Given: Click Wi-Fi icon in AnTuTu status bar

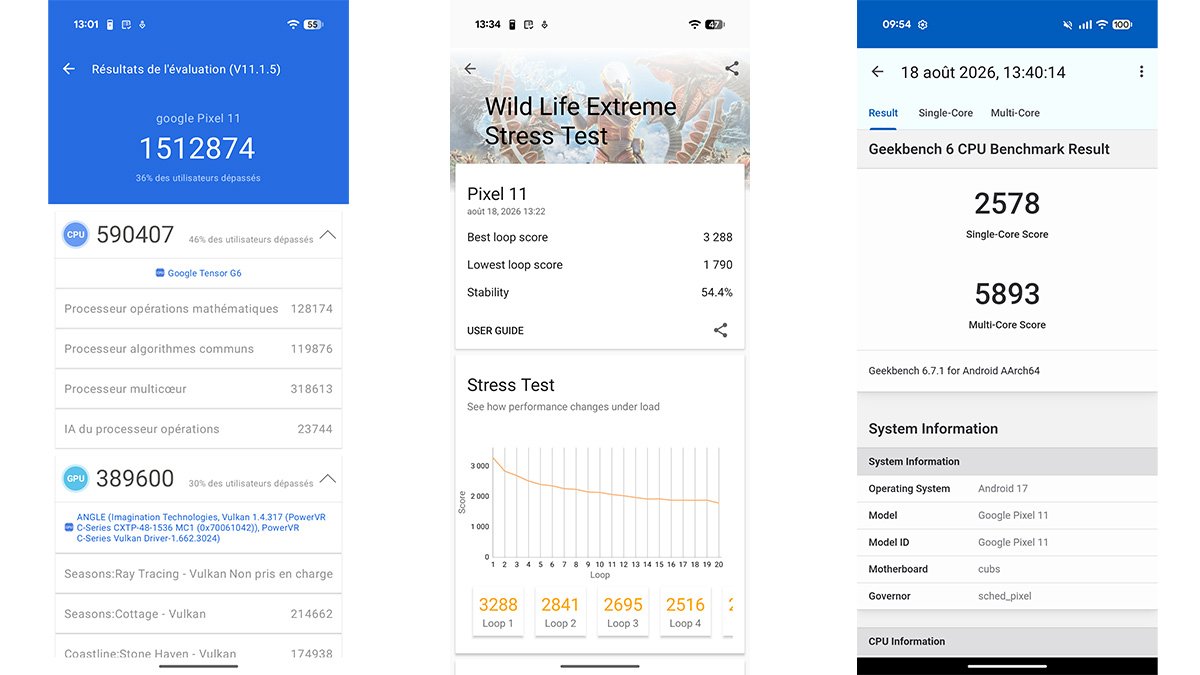Looking at the screenshot, I should [x=293, y=24].
